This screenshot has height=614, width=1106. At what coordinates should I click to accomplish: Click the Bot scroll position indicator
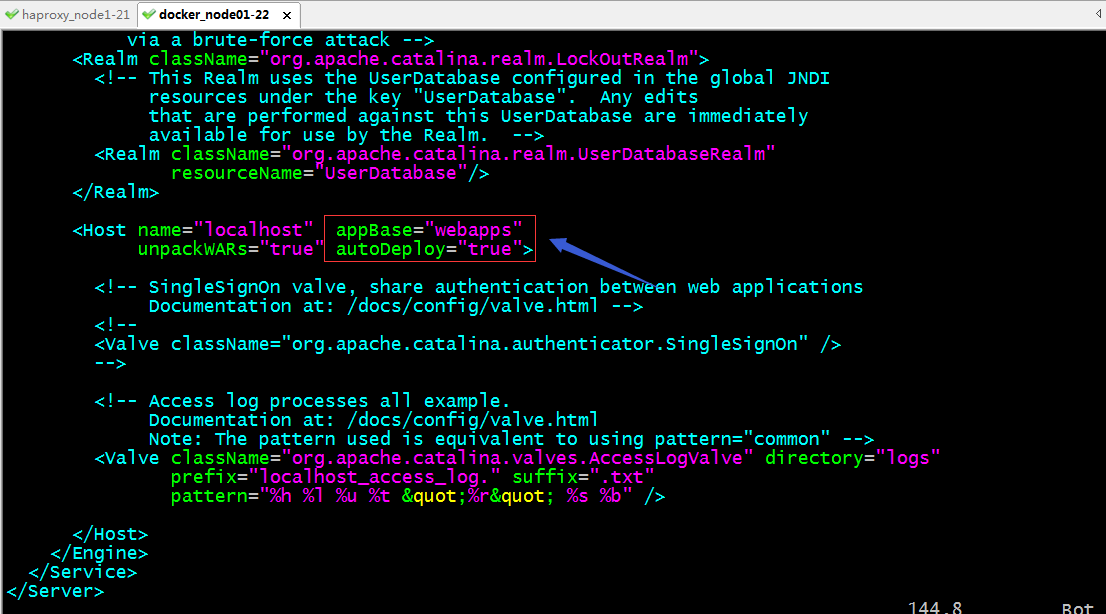1077,608
